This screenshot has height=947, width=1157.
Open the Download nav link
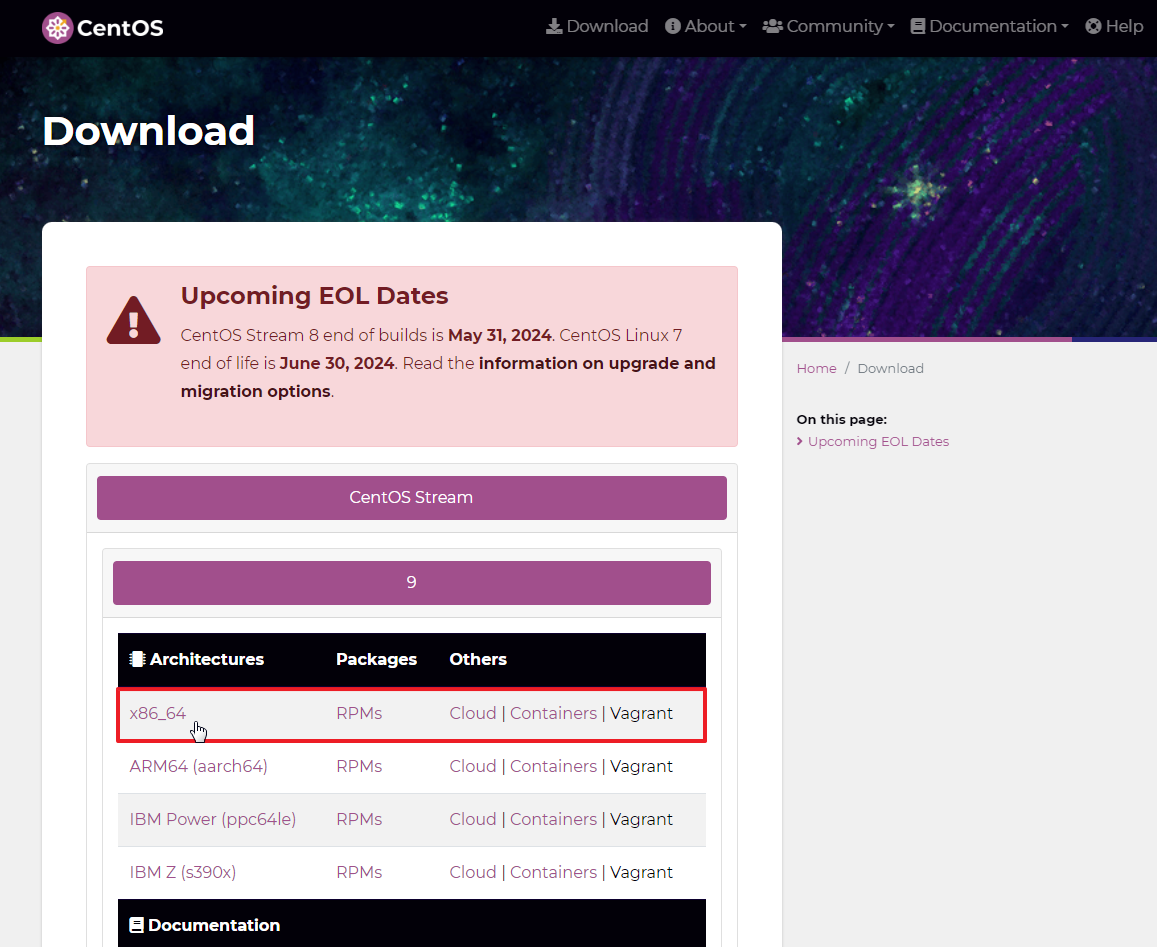coord(597,27)
